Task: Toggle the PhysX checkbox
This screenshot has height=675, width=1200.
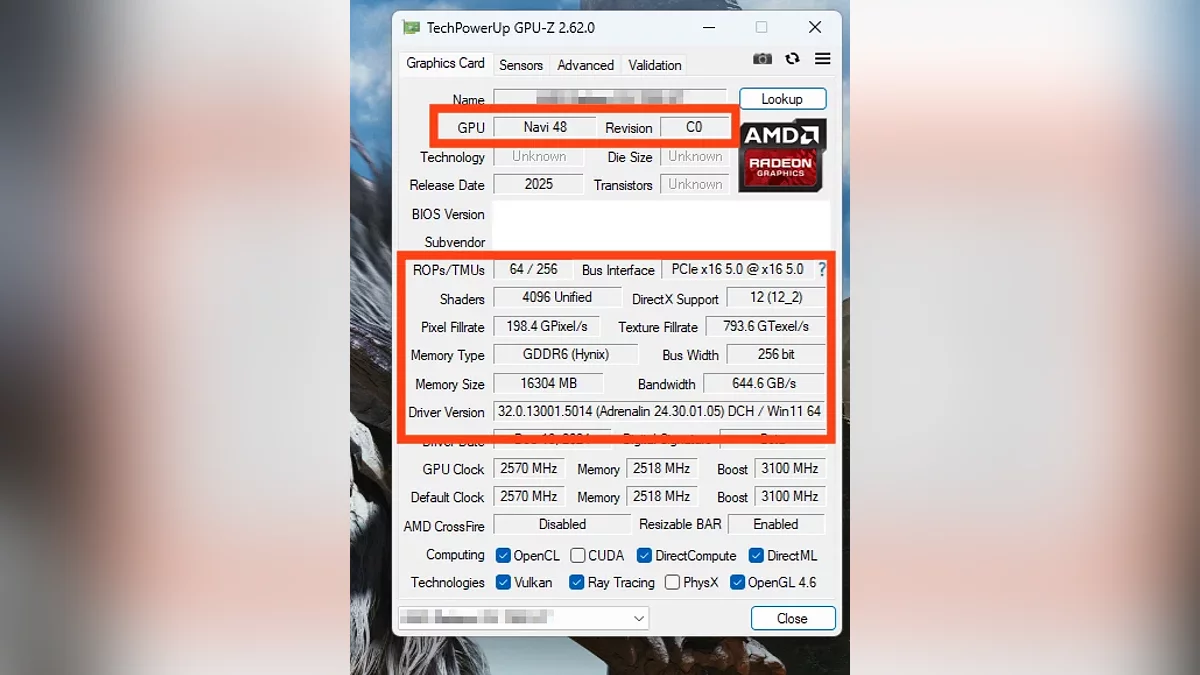Action: (673, 582)
